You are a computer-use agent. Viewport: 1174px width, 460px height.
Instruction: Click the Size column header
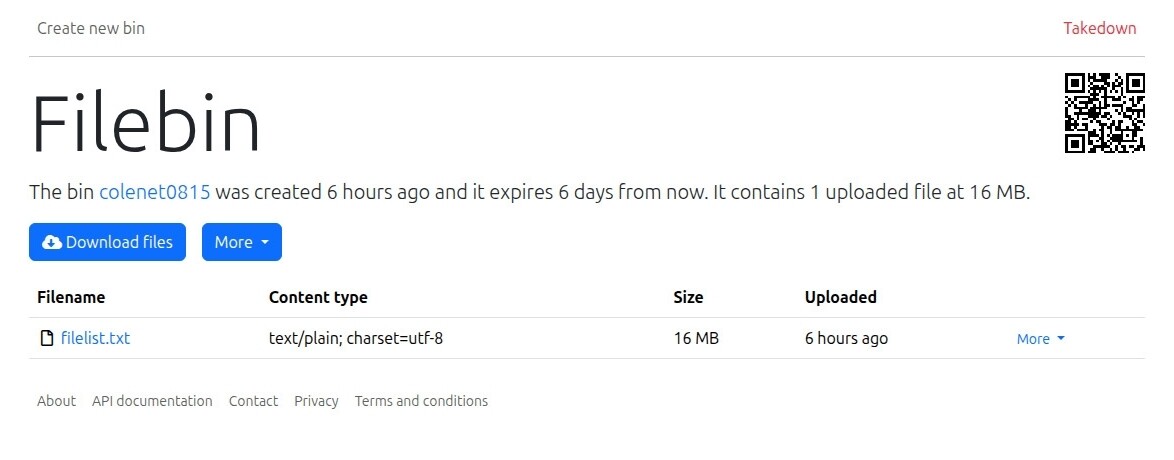[688, 297]
